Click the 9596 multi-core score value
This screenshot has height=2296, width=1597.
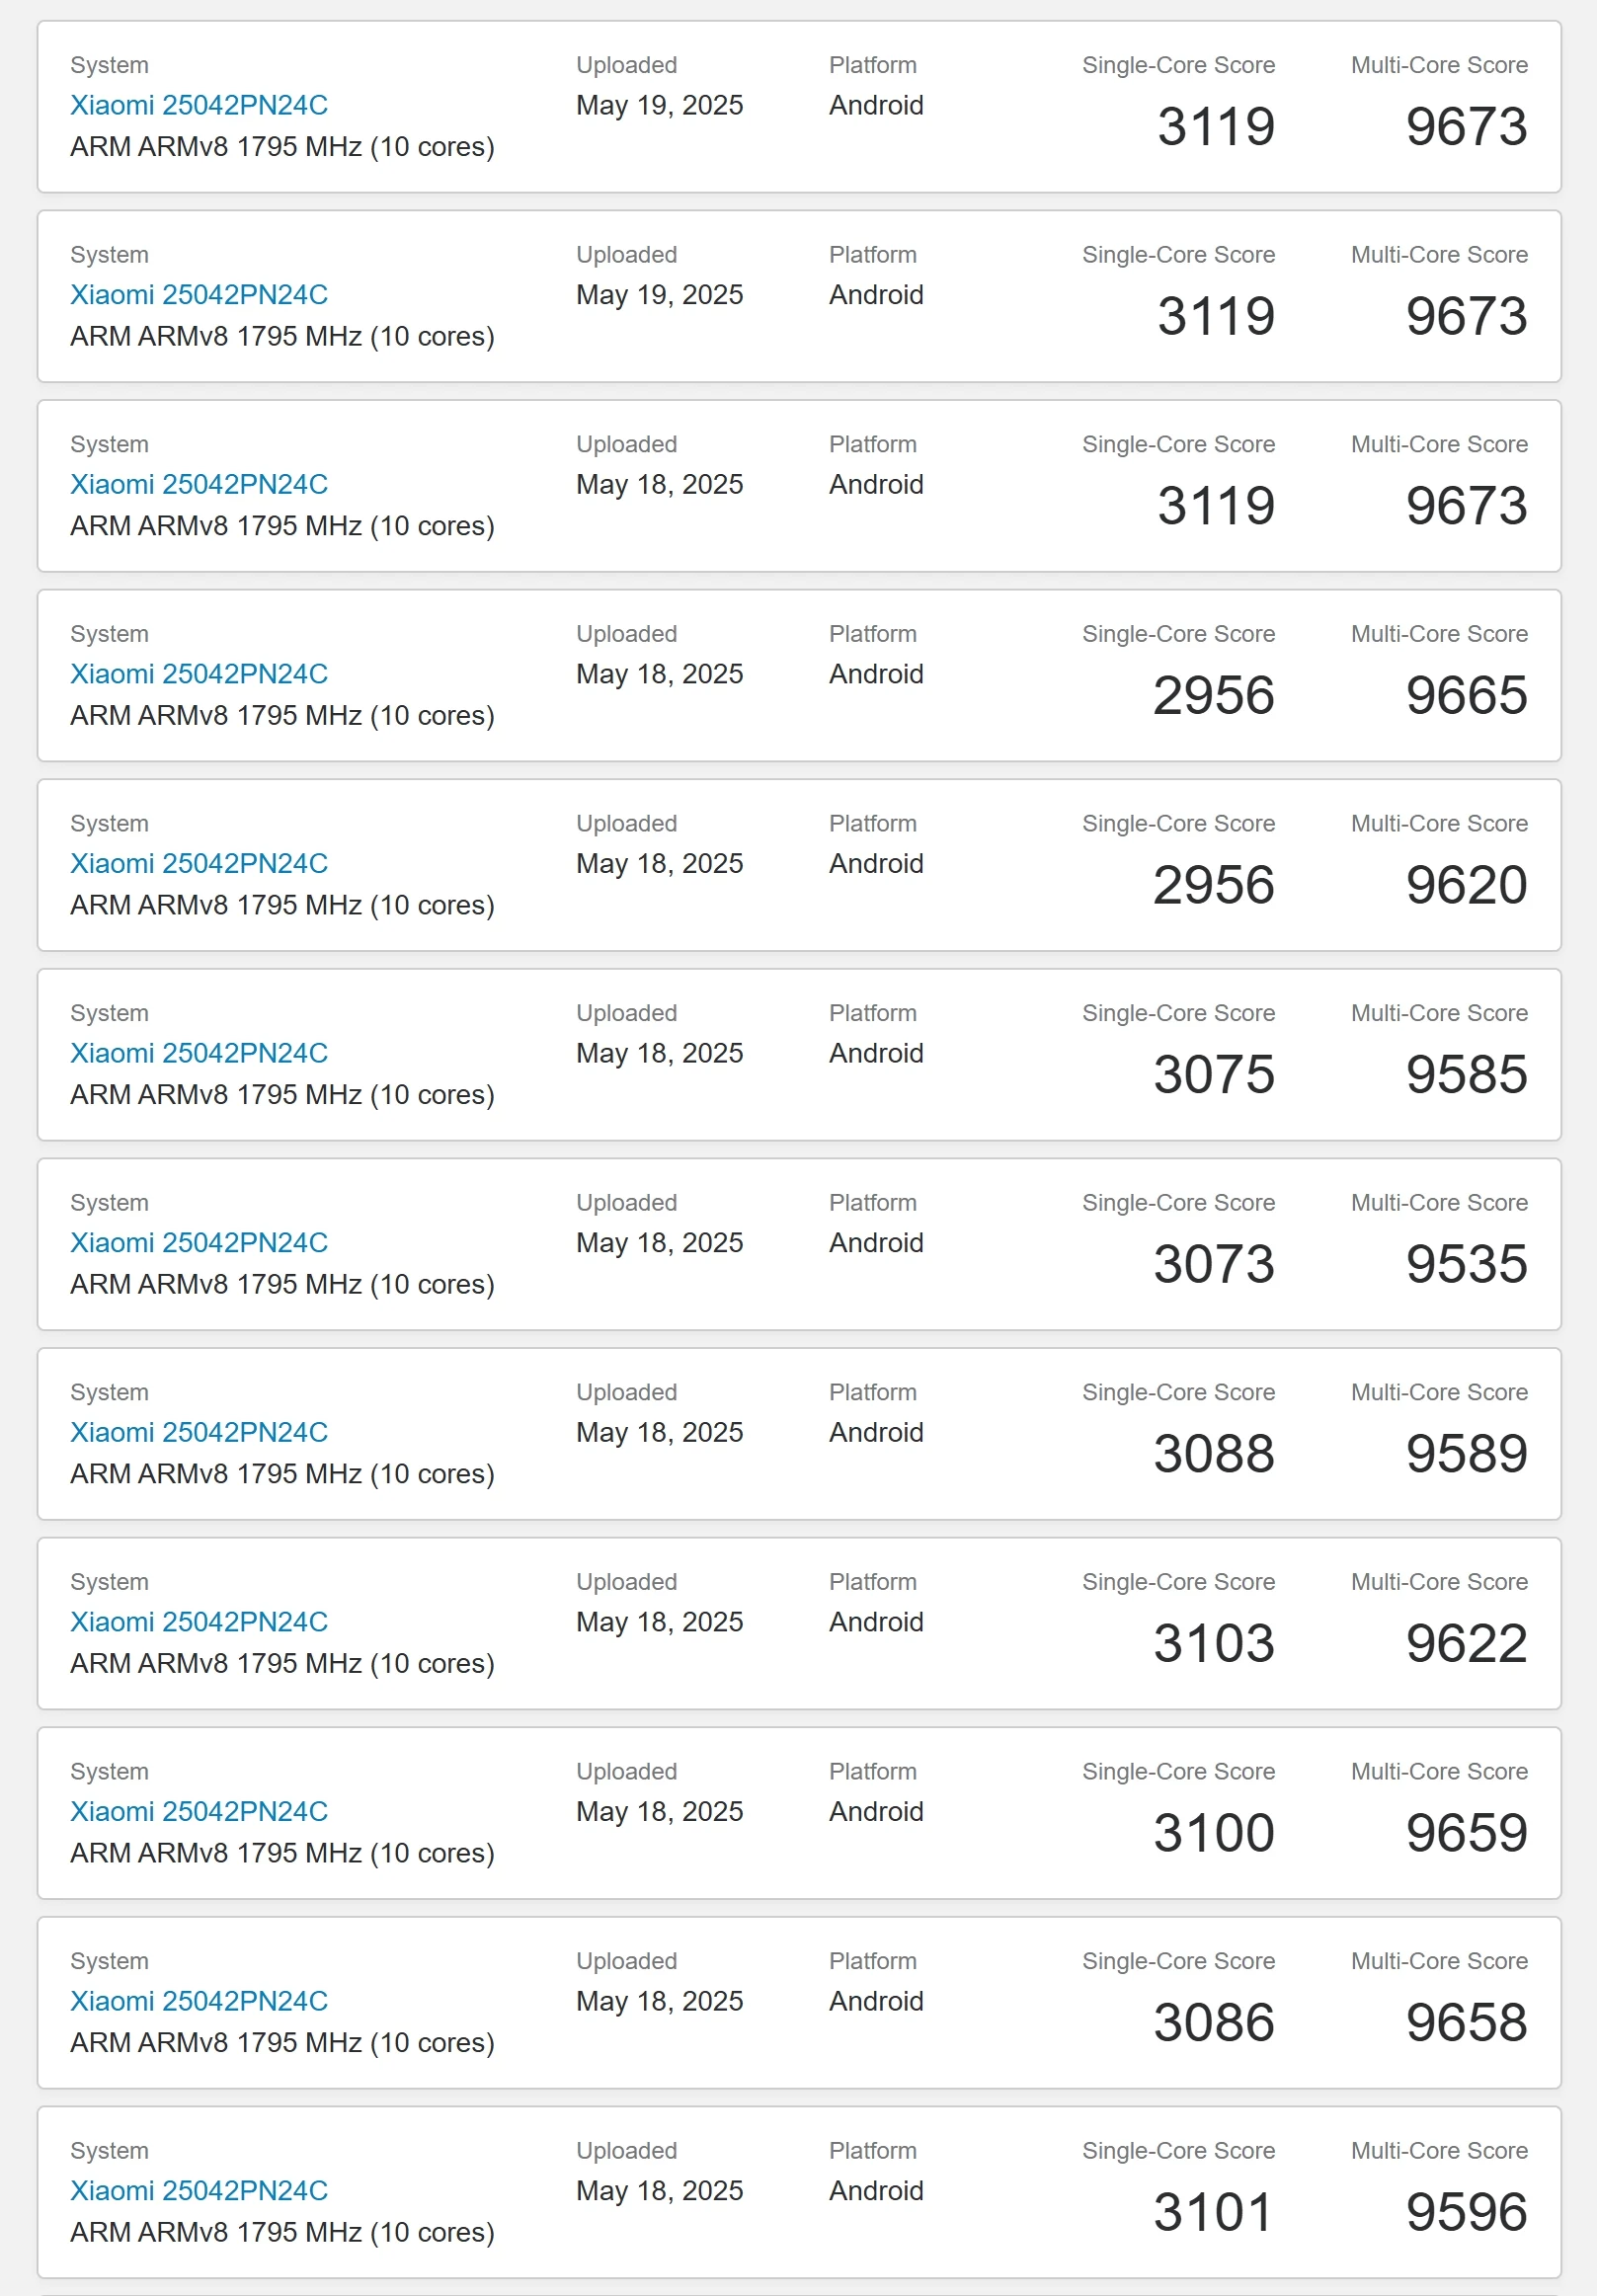pos(1466,2212)
